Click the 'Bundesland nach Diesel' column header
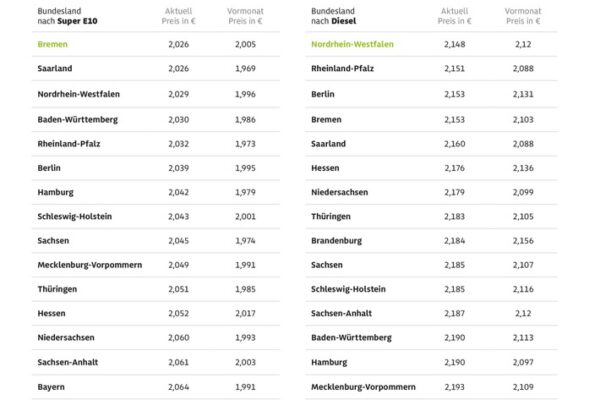Screen dimensions: 600x400 click(336, 15)
